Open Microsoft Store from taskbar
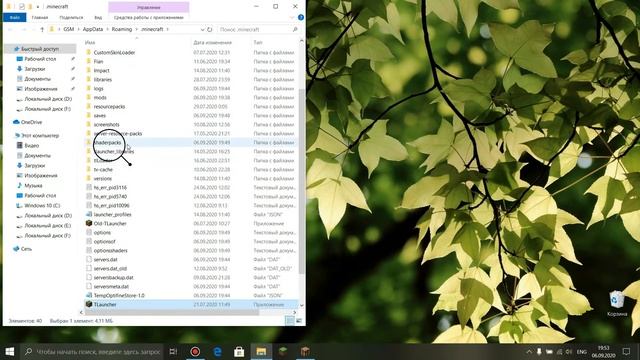This screenshot has width=640, height=360. coord(239,351)
